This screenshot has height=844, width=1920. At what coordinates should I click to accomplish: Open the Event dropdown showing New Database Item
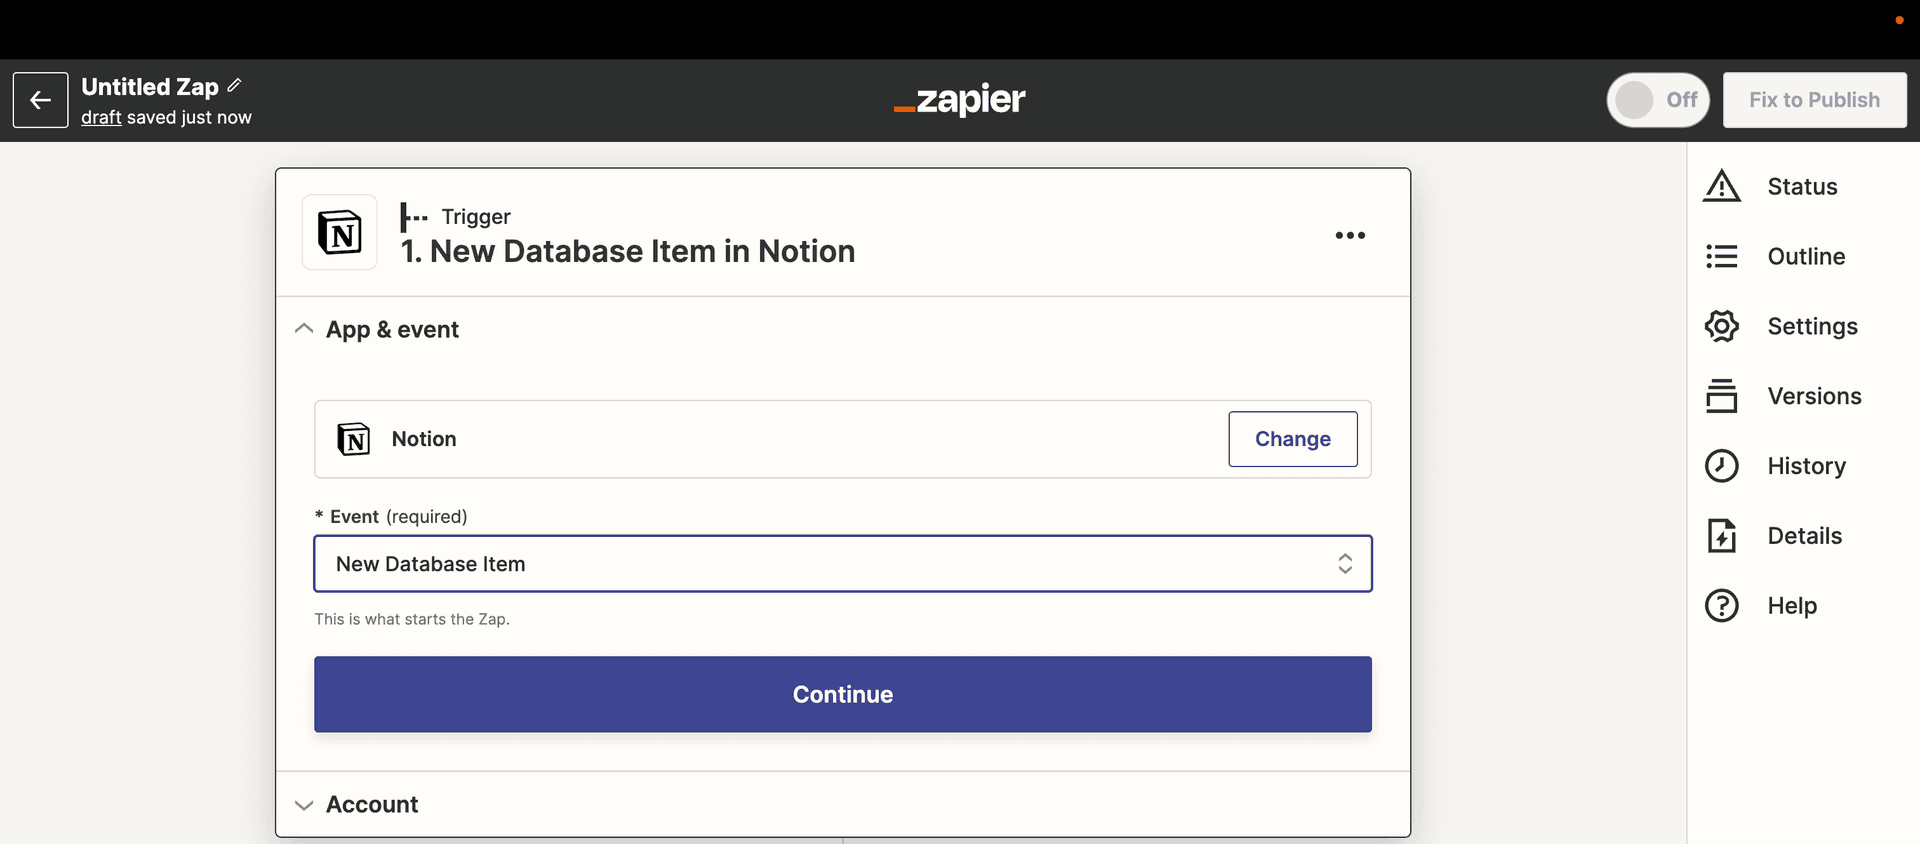coord(843,564)
